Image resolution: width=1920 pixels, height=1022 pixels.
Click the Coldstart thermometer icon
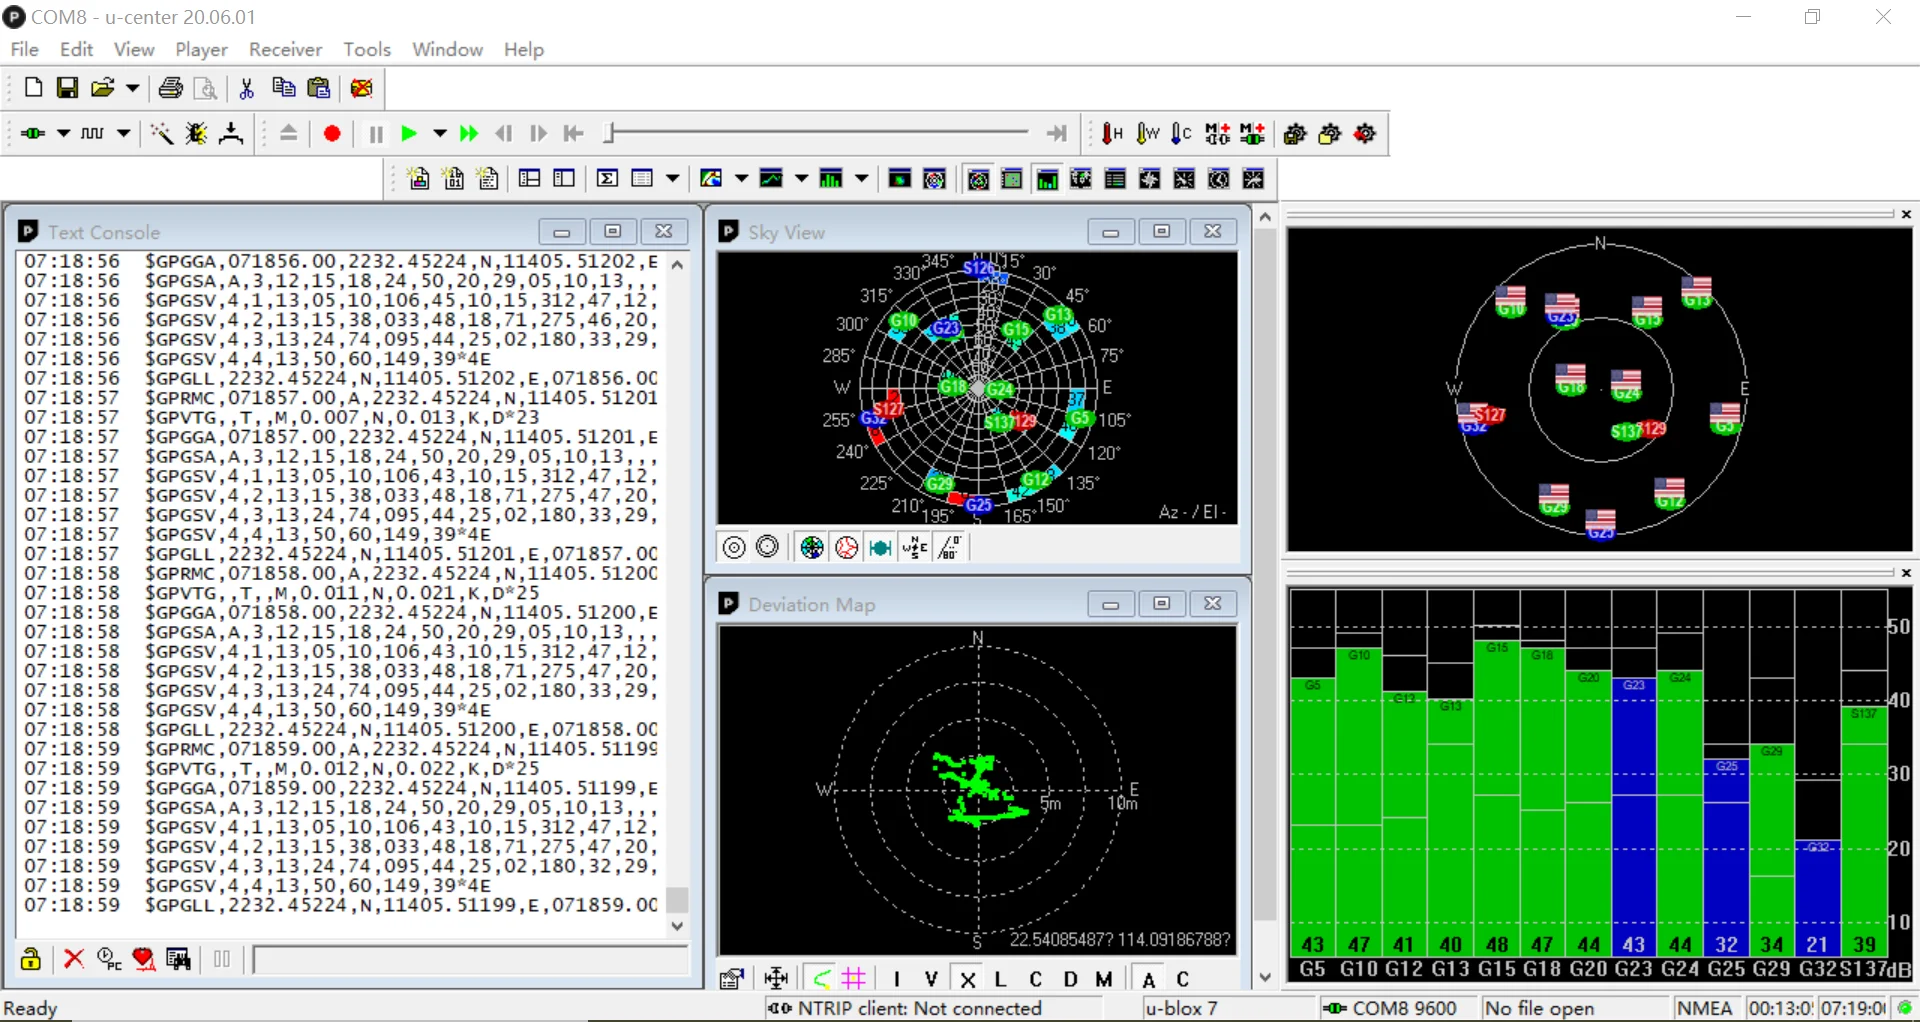(x=1181, y=134)
